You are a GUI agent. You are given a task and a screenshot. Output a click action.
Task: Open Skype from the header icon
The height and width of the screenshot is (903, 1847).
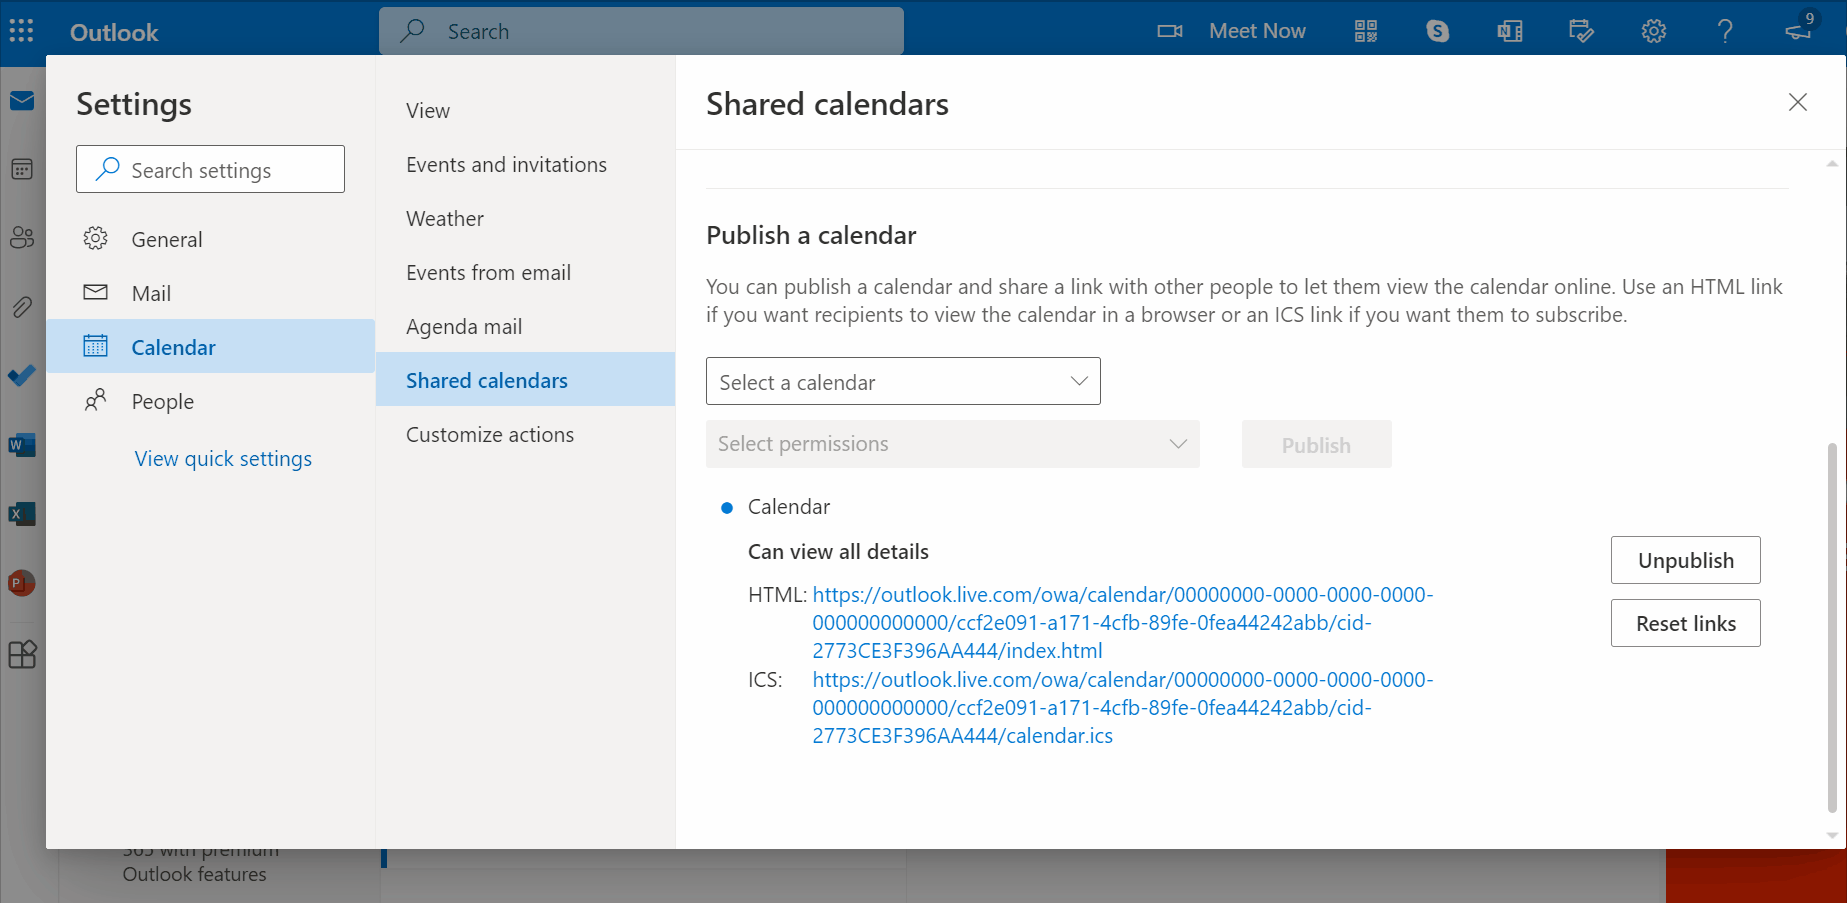pos(1438,31)
